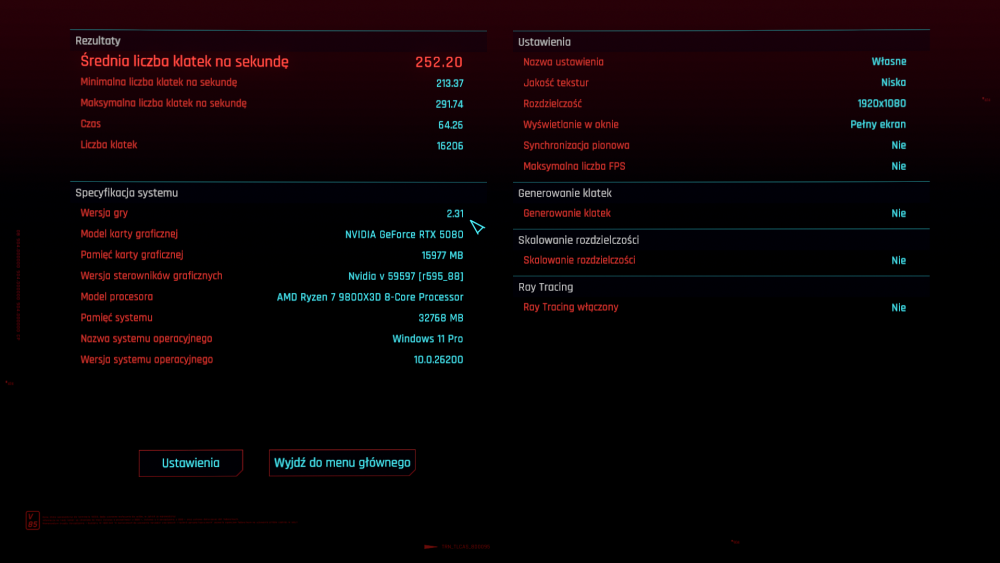This screenshot has width=1000, height=563.
Task: Select frame count value 16206
Action: [450, 146]
